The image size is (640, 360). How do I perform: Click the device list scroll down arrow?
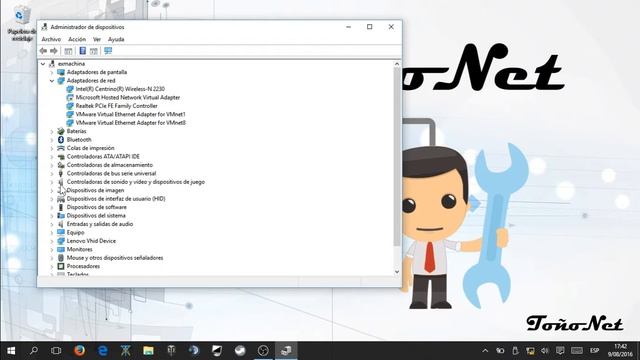click(397, 272)
